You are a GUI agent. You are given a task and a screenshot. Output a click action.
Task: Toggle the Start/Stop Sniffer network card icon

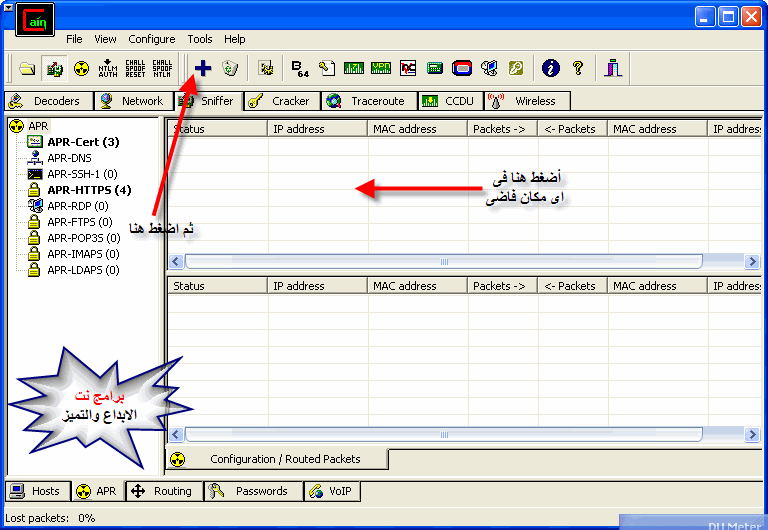coord(54,68)
